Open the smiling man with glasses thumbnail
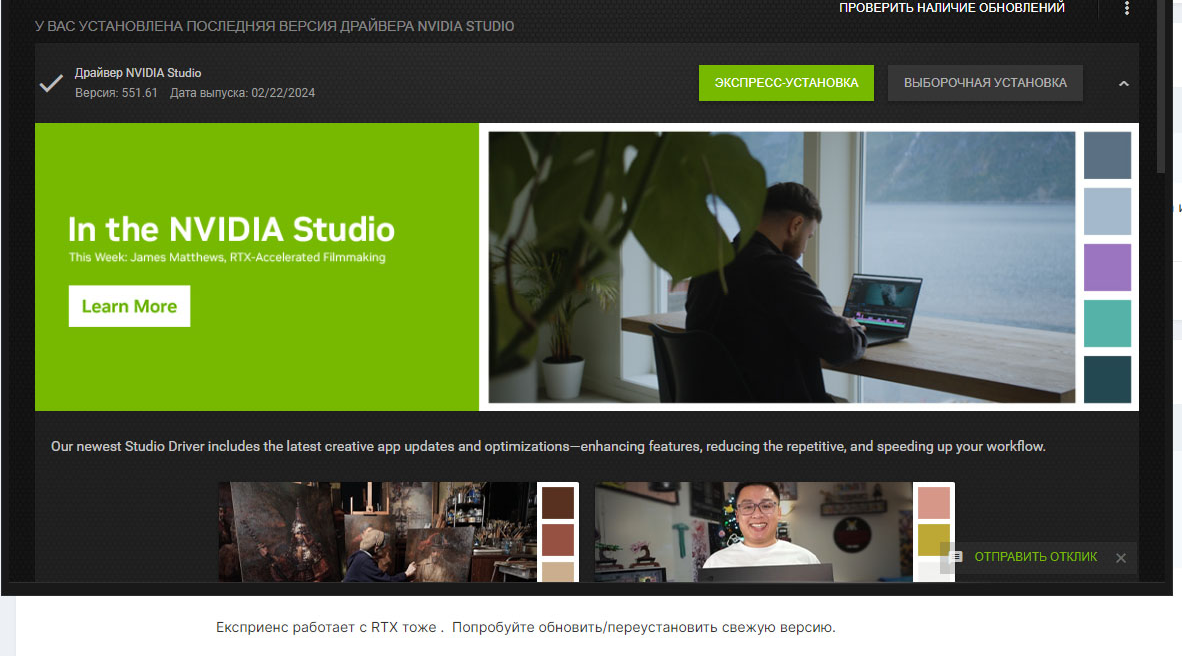Screen dimensions: 1182x656 tap(753, 532)
